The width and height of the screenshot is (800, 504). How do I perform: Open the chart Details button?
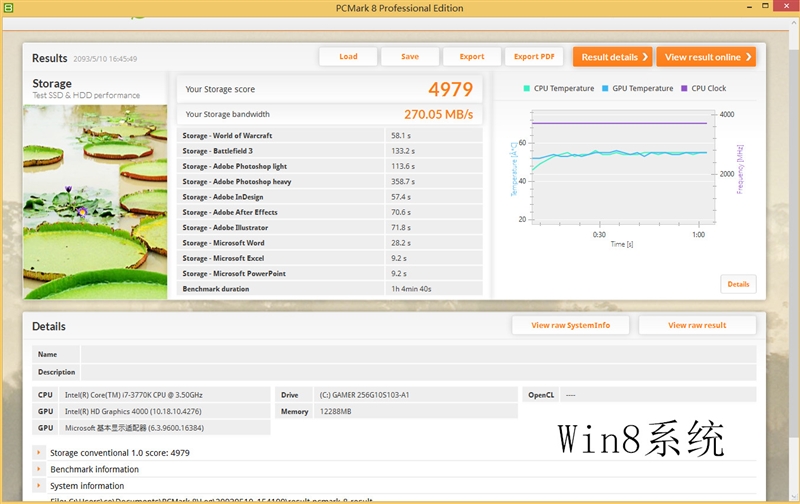click(x=738, y=284)
